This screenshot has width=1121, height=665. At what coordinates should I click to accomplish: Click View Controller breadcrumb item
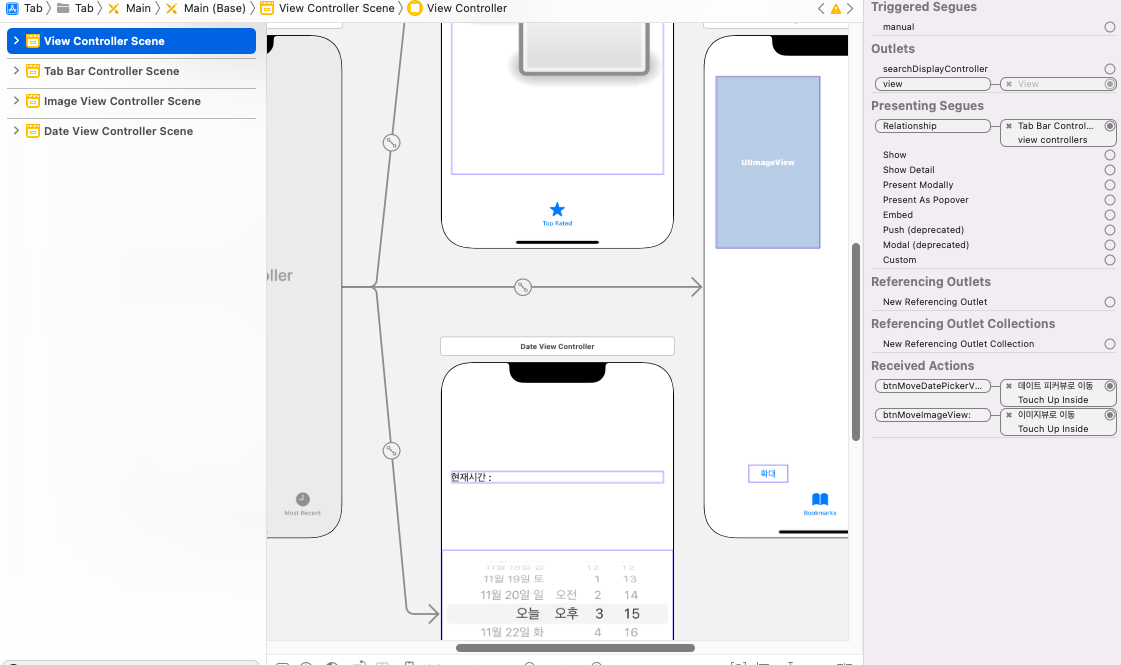coord(458,8)
